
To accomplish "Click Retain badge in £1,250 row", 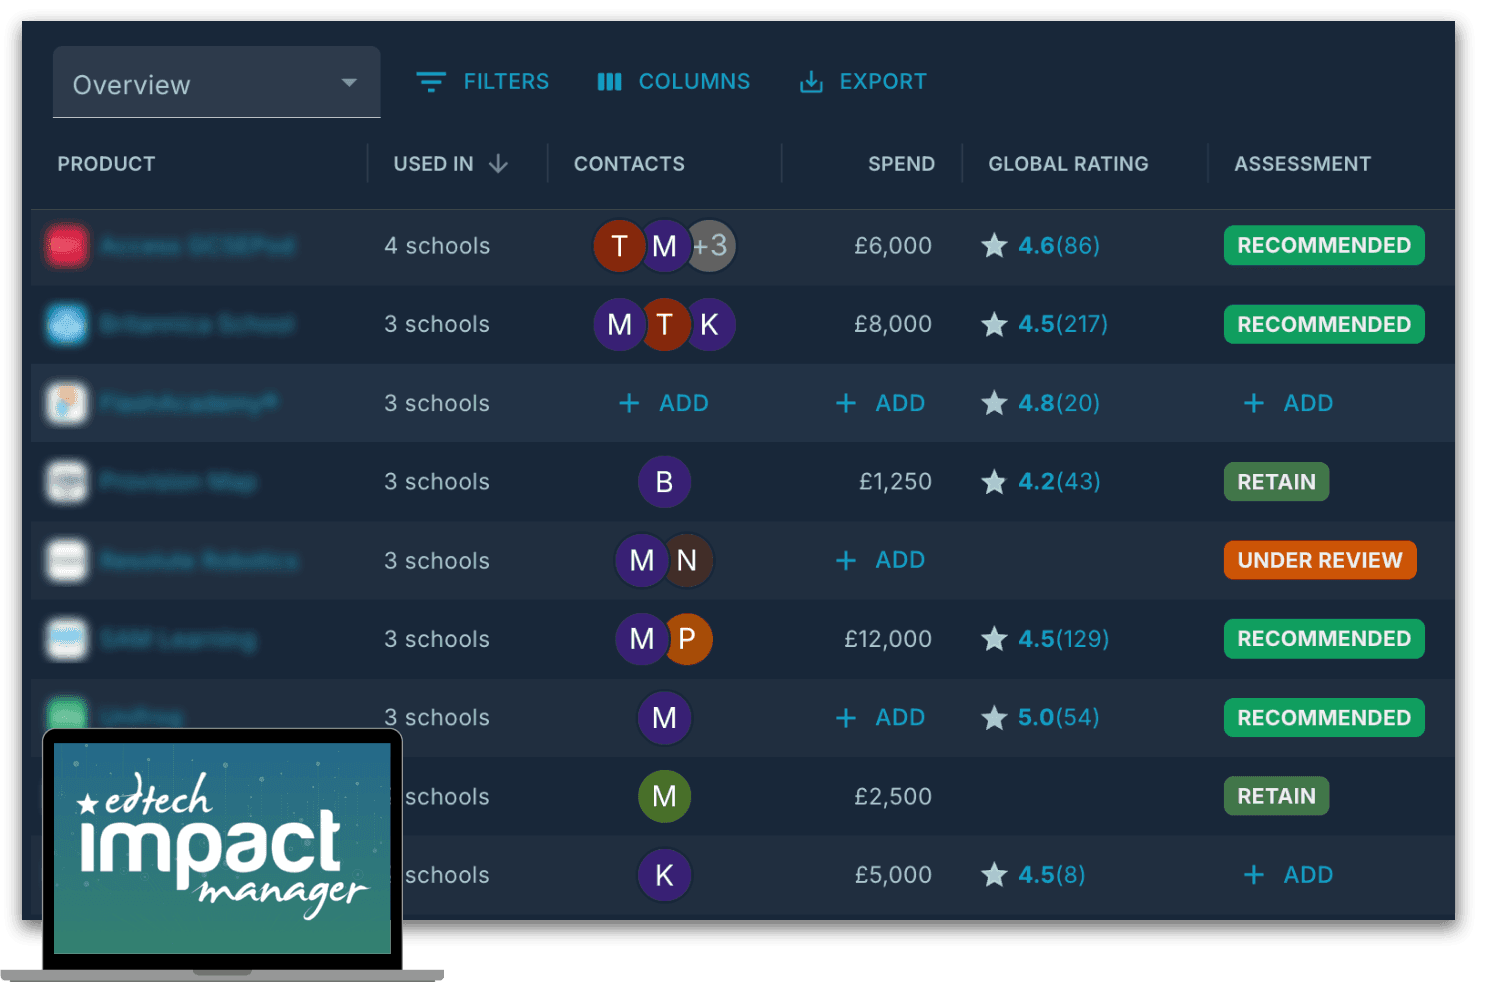I will (x=1277, y=482).
